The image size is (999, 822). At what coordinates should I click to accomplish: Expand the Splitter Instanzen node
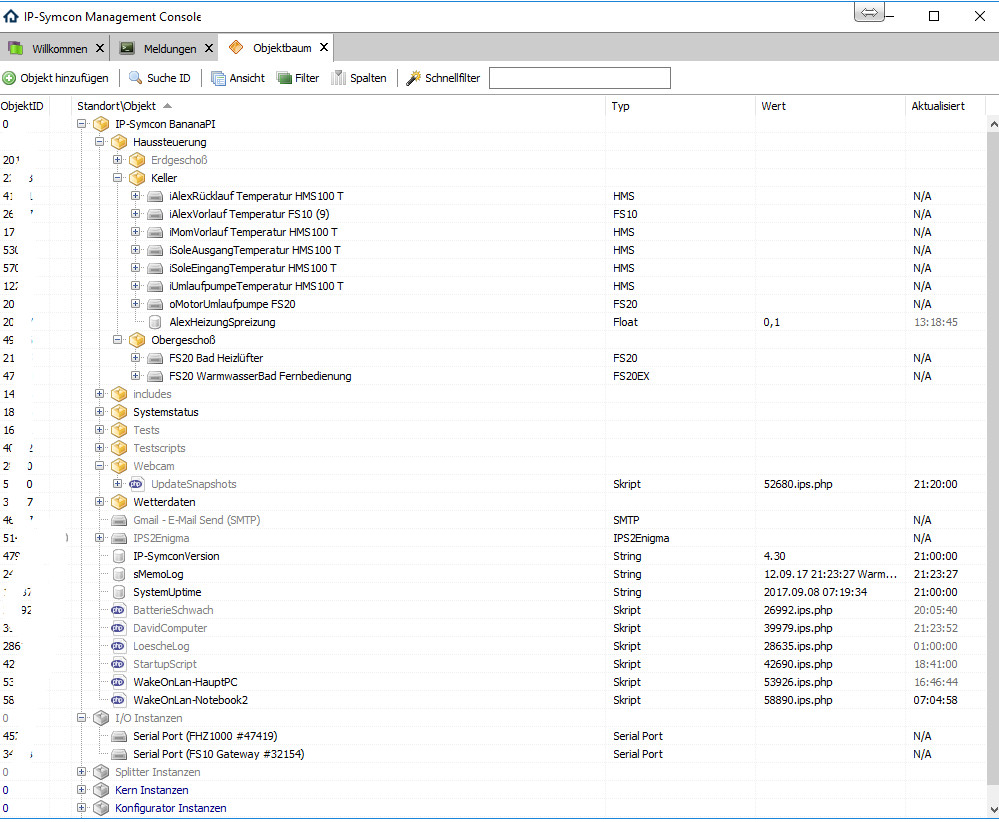pyautogui.click(x=82, y=772)
